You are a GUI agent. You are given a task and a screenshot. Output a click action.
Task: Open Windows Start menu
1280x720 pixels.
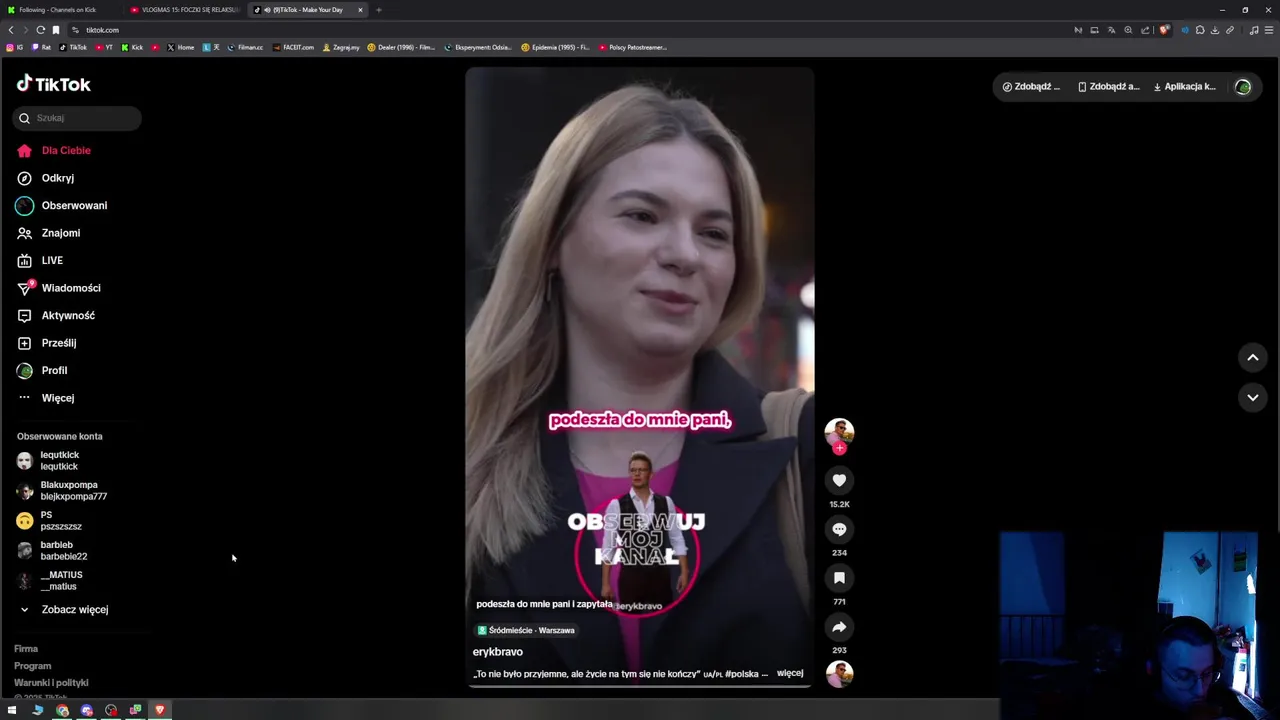pos(12,710)
